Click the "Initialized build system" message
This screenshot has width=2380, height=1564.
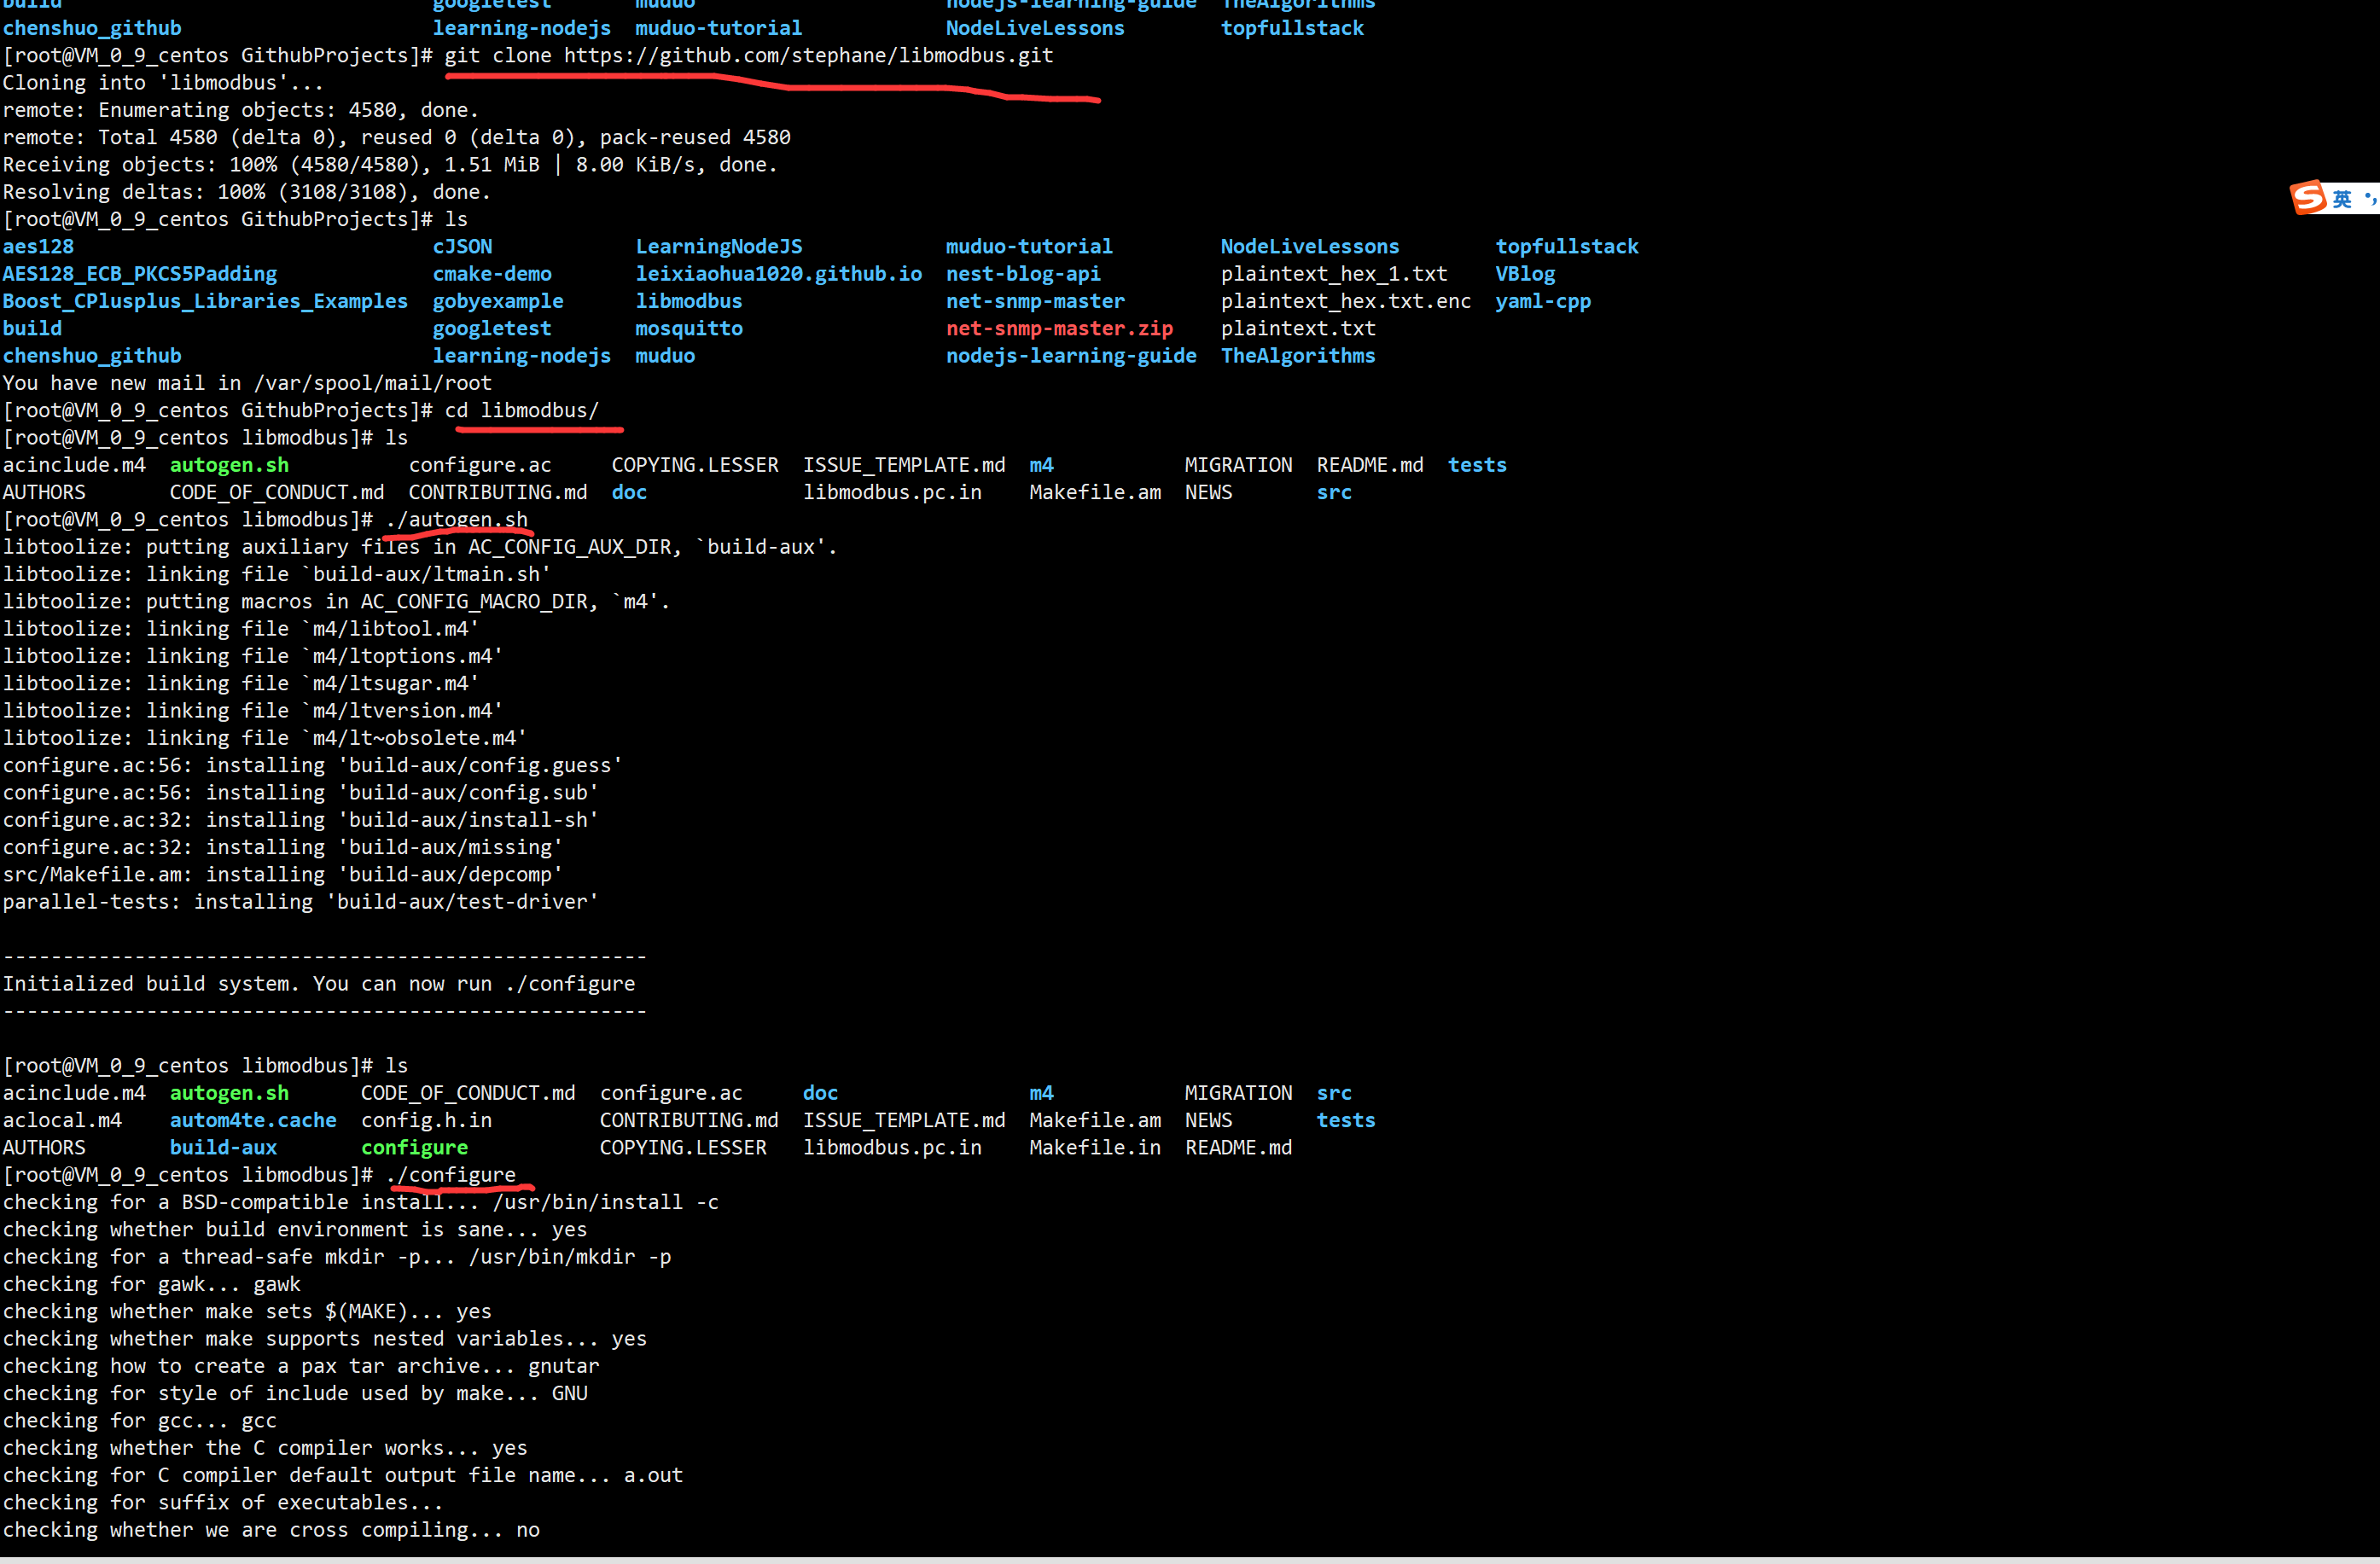[319, 984]
